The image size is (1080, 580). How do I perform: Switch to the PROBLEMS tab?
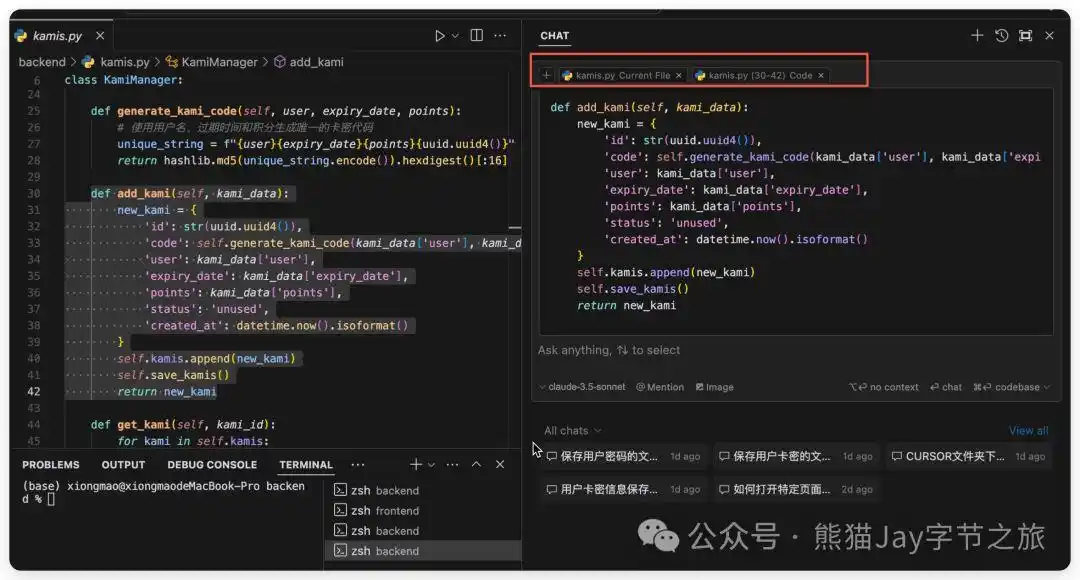pyautogui.click(x=51, y=464)
